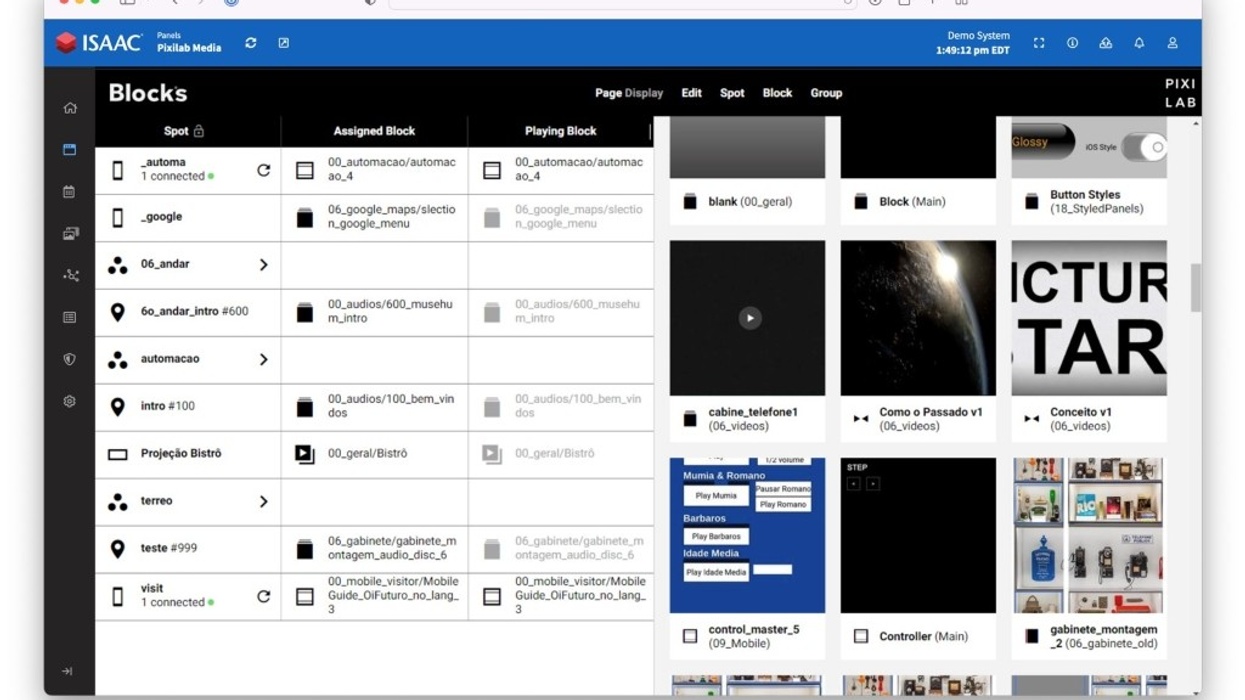Reload the _automa spot
This screenshot has width=1245, height=700.
[x=263, y=170]
